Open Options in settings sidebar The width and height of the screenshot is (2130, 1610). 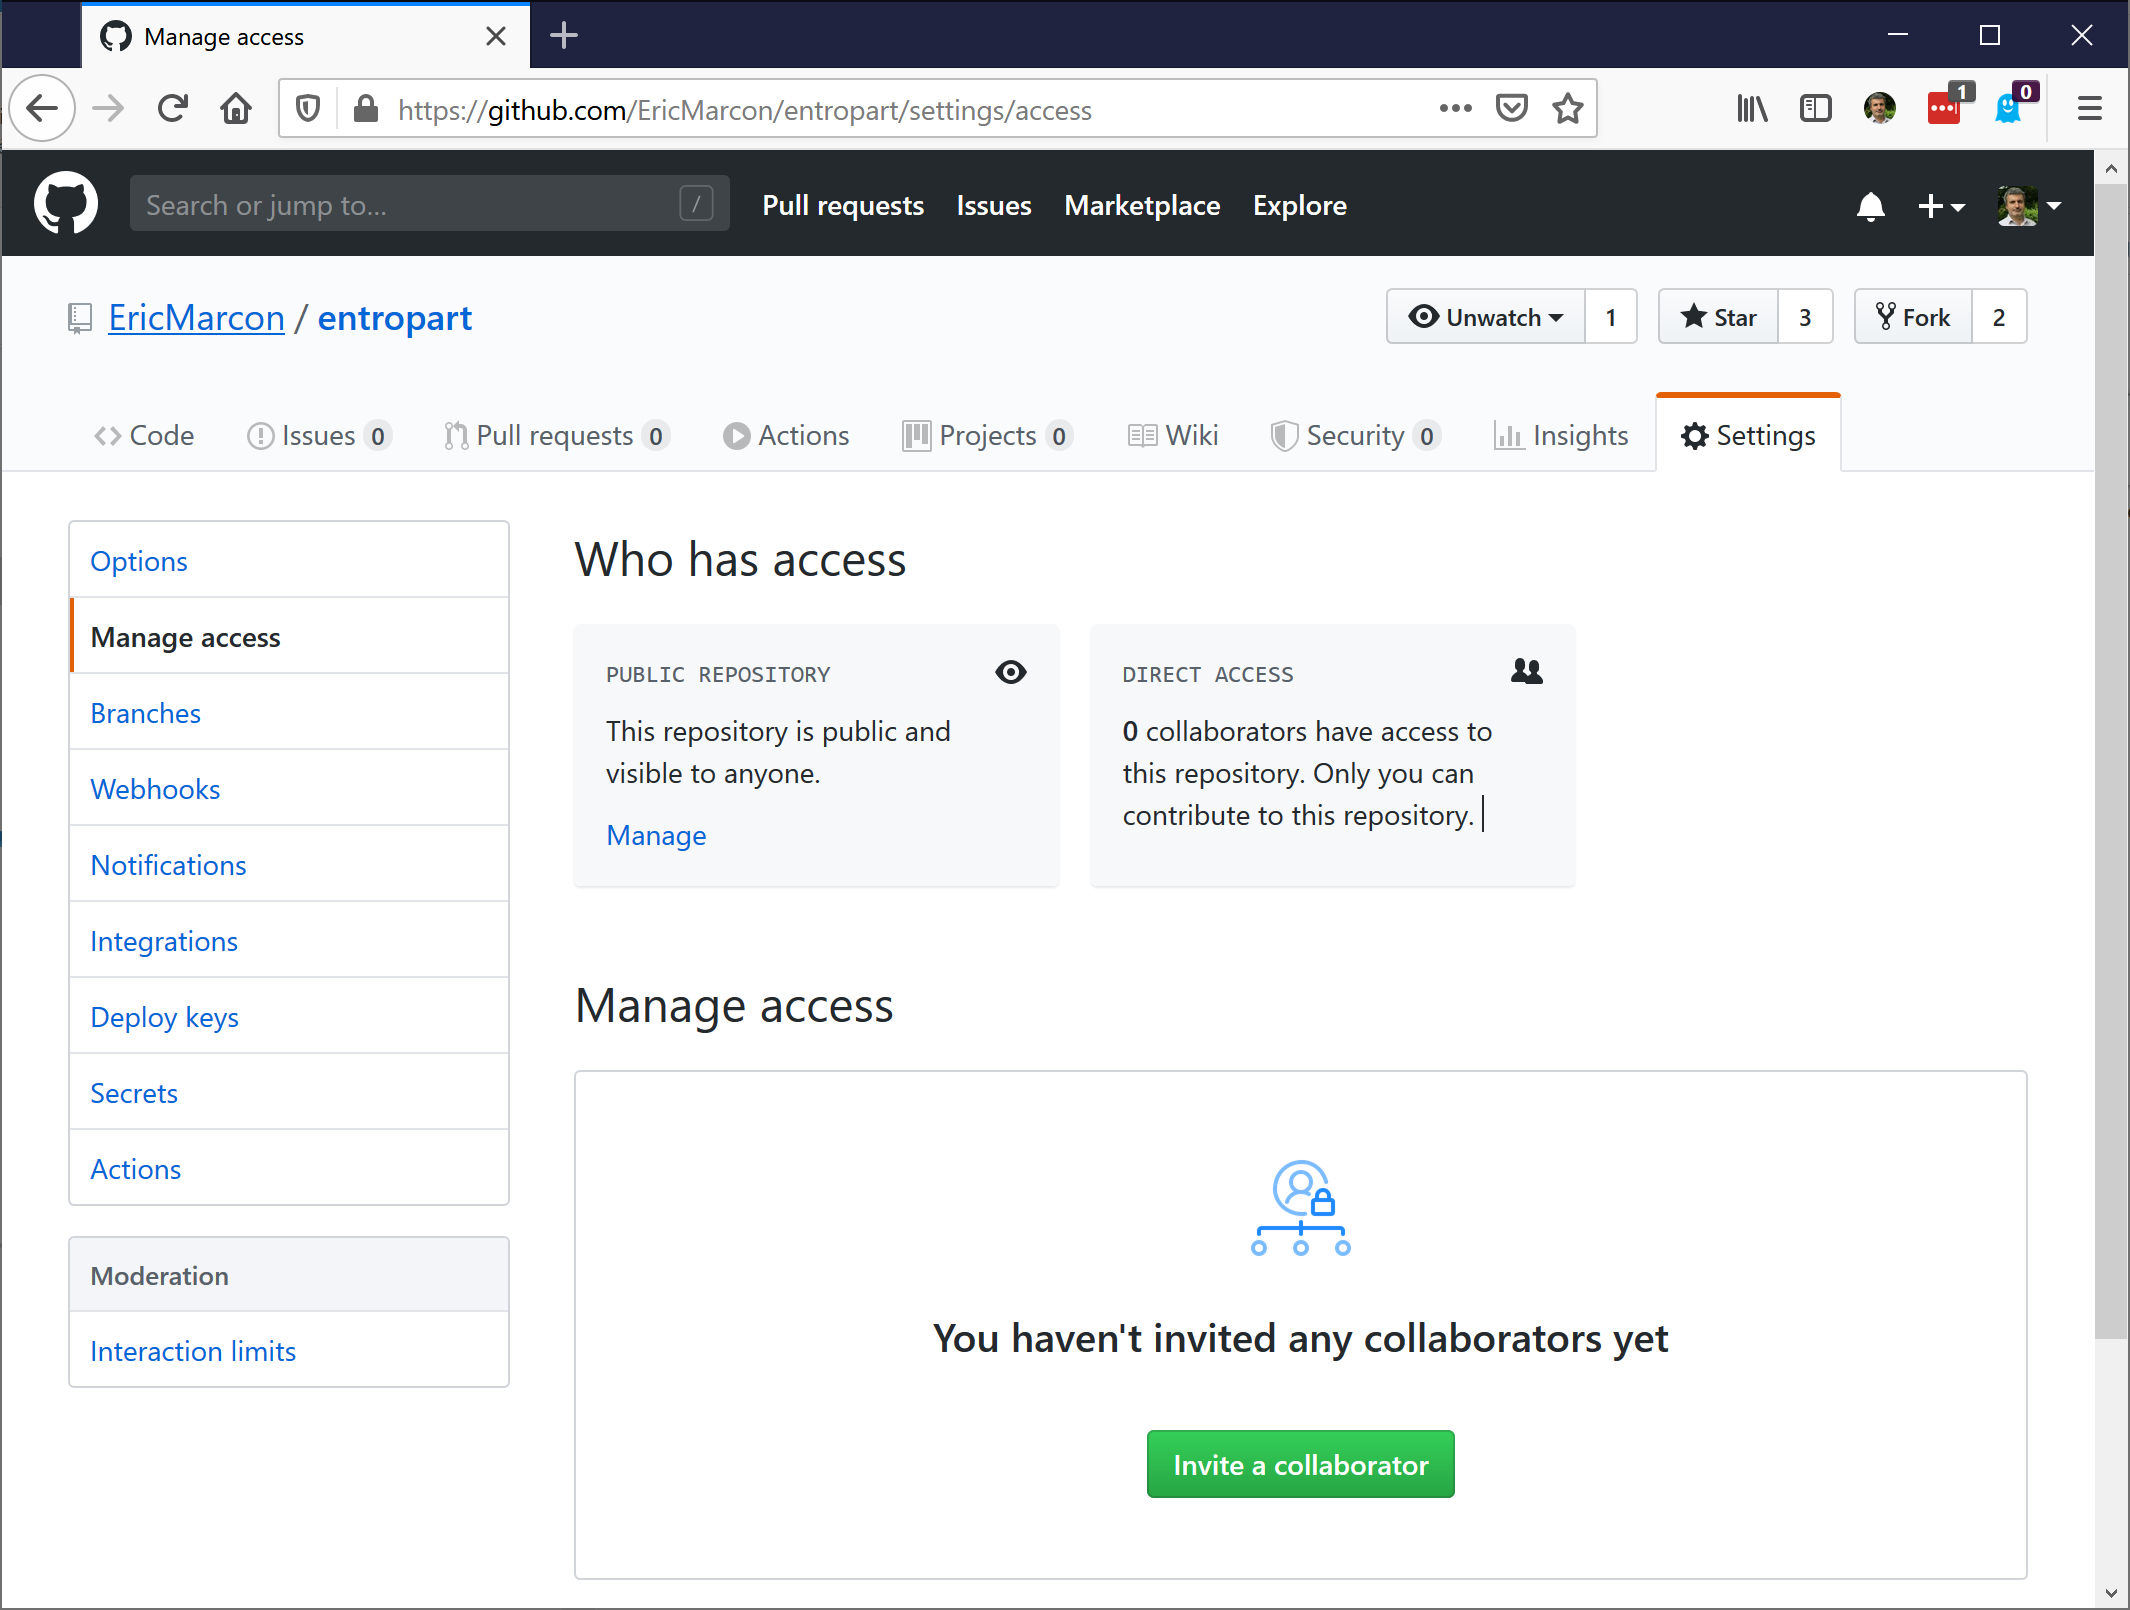(289, 561)
